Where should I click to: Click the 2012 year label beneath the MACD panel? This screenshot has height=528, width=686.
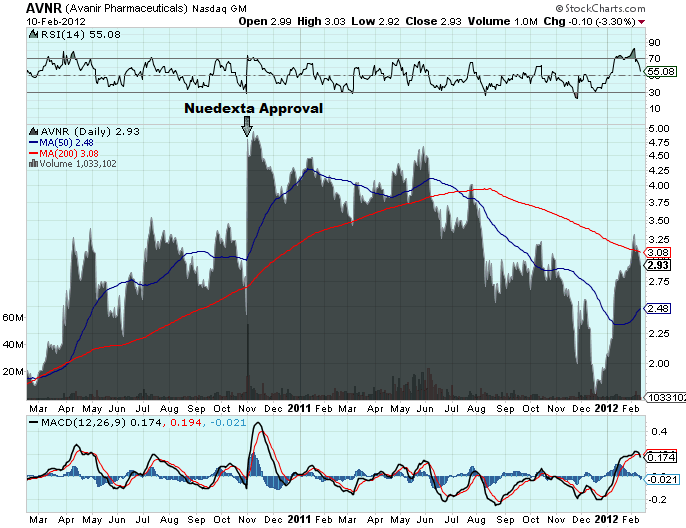606,520
